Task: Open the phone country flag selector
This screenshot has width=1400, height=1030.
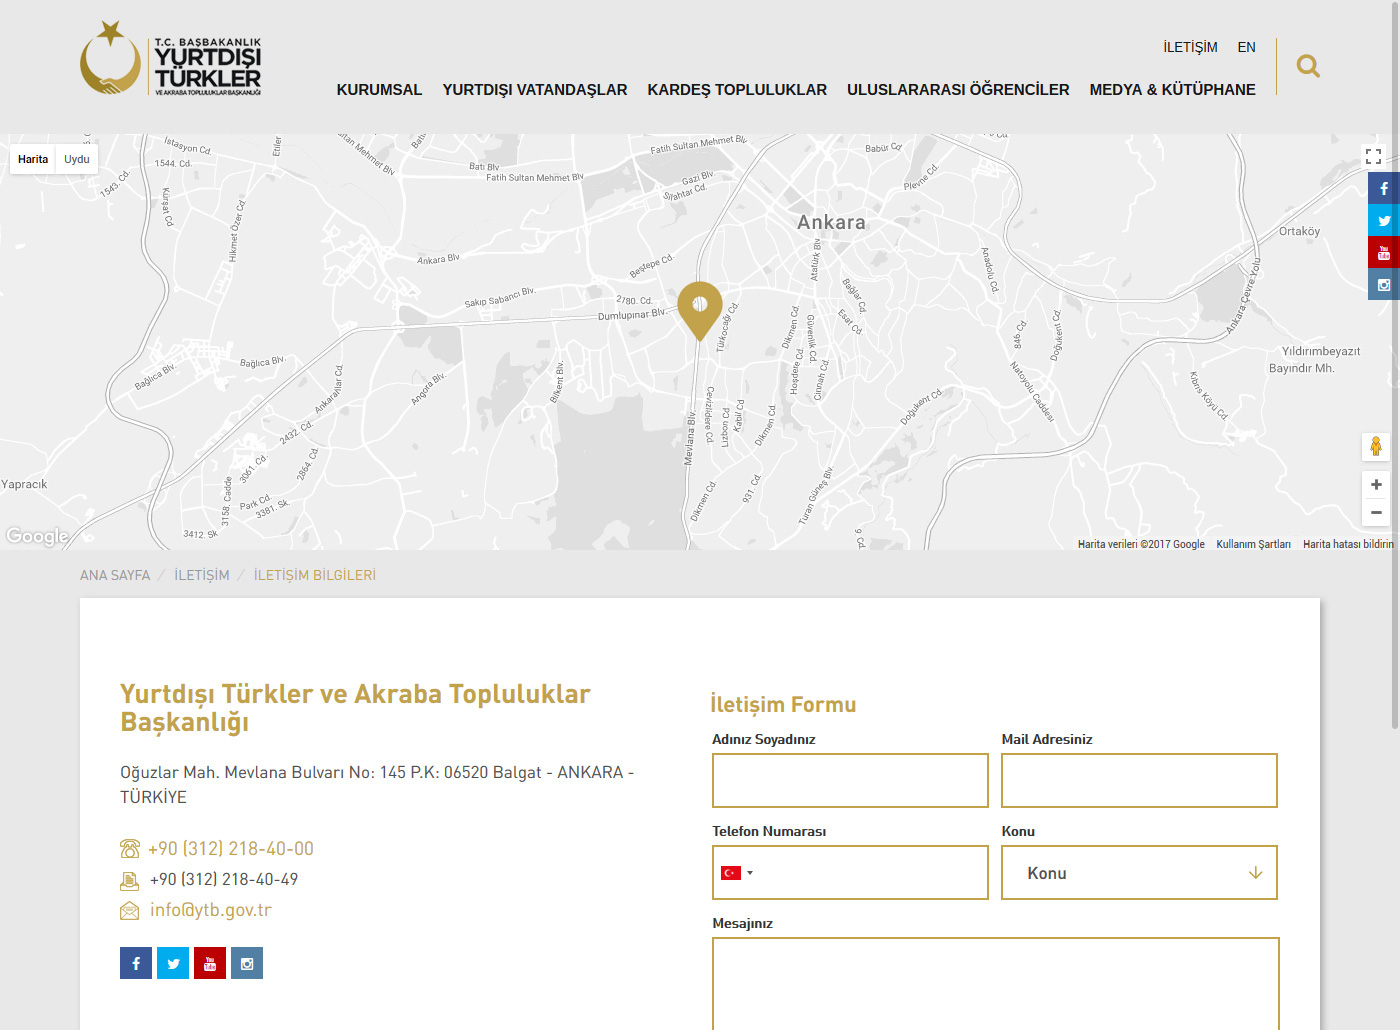Action: point(736,873)
